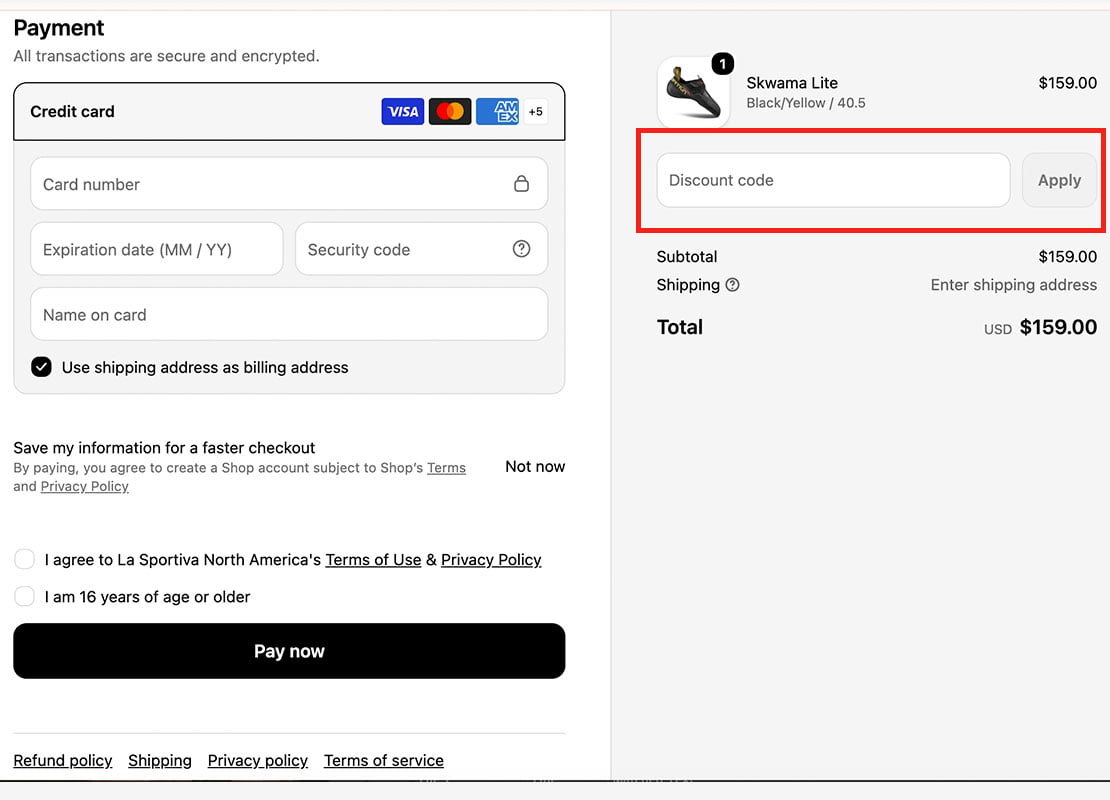
Task: Click the Apply discount button
Action: point(1059,181)
